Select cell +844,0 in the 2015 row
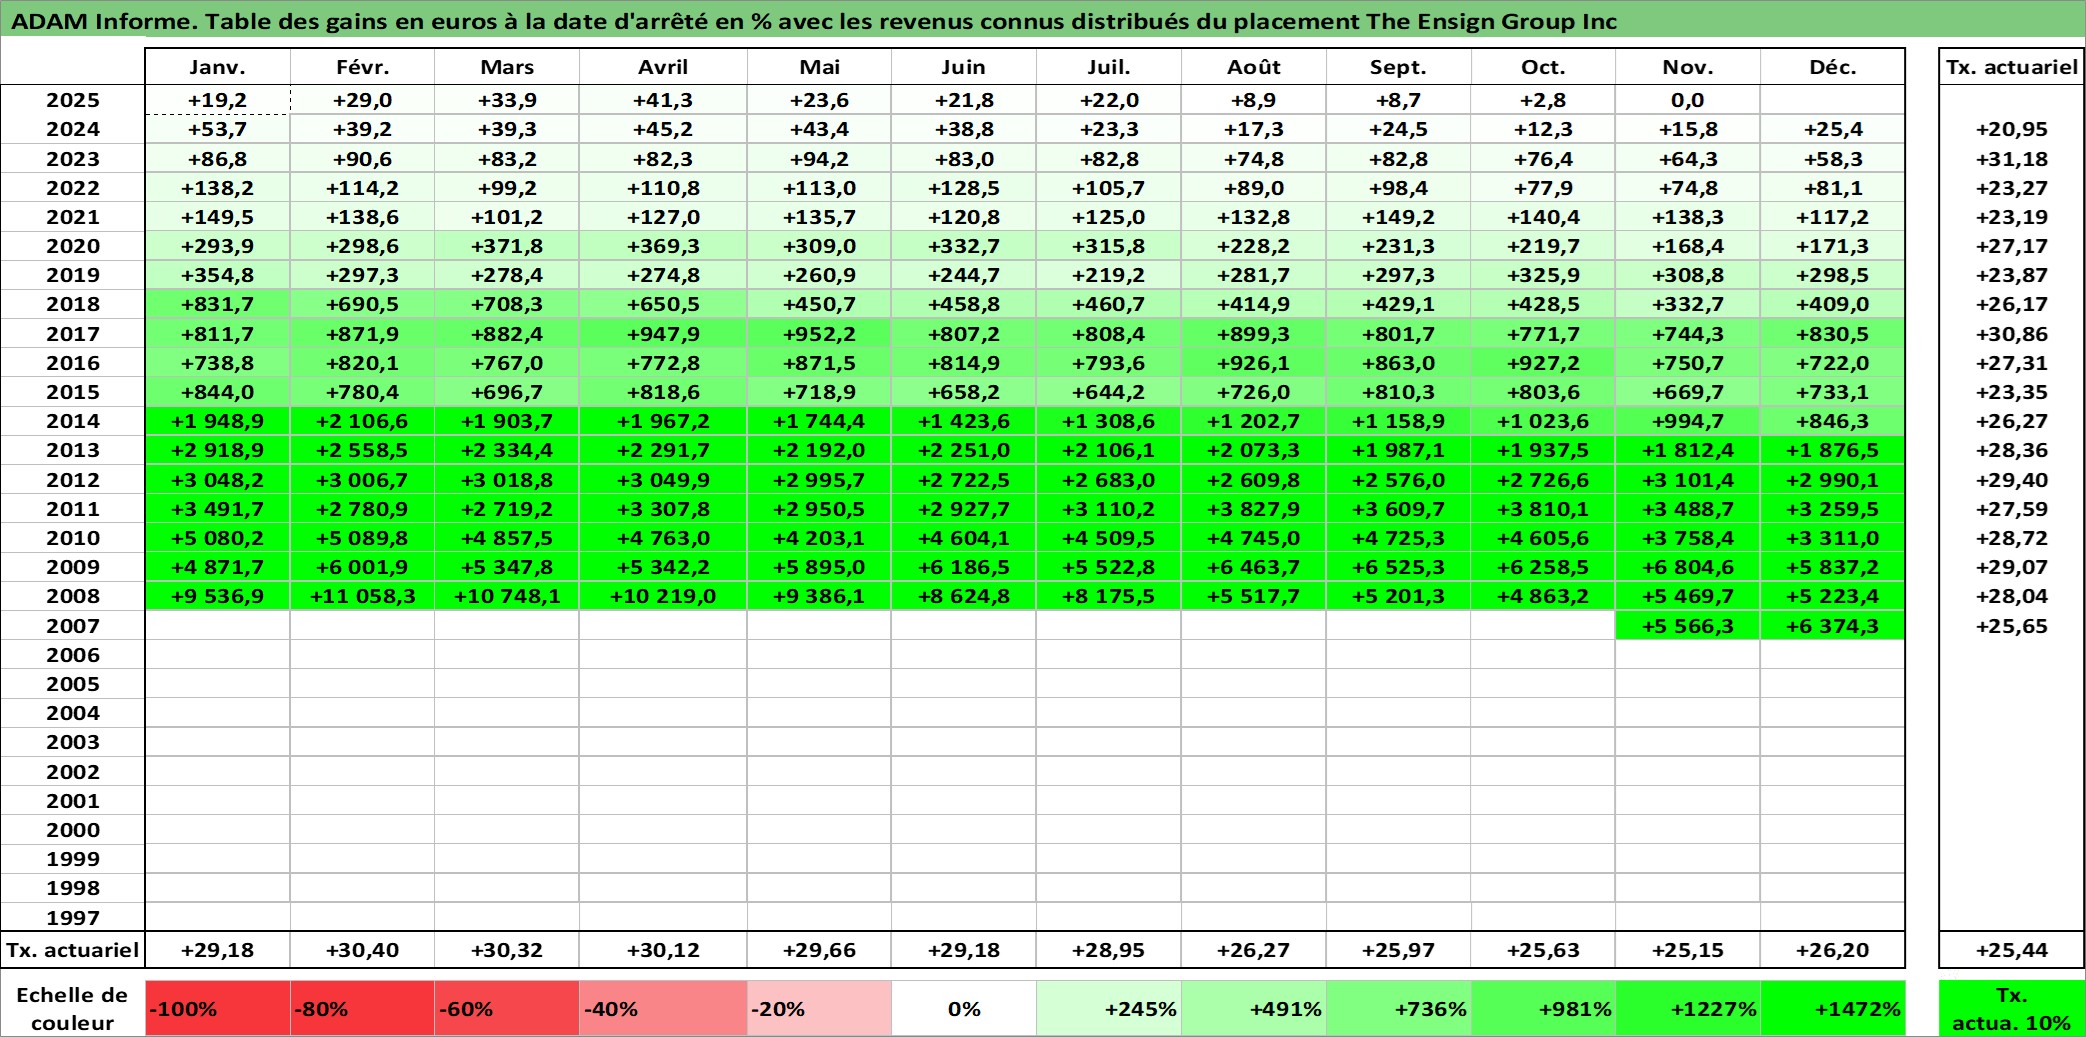This screenshot has height=1037, width=2086. [217, 392]
